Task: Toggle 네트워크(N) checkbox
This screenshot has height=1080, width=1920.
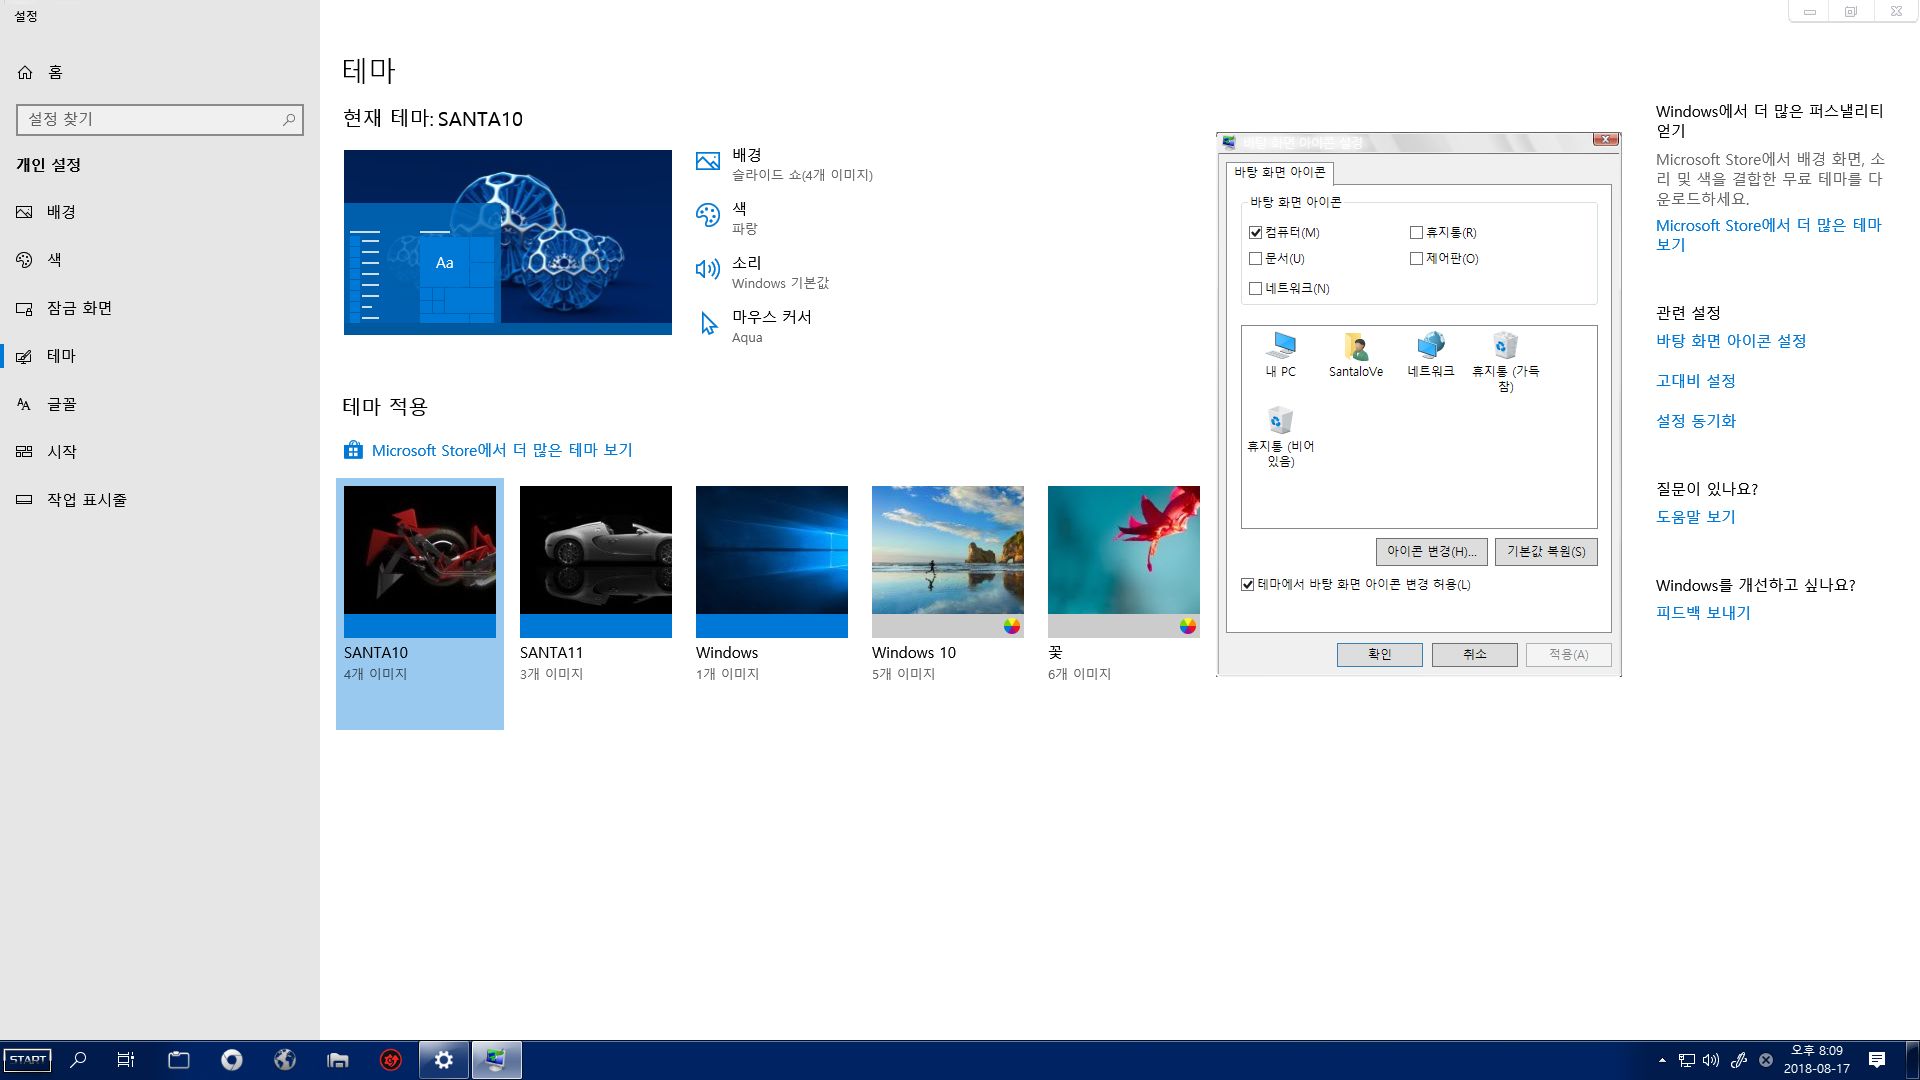Action: (1256, 289)
